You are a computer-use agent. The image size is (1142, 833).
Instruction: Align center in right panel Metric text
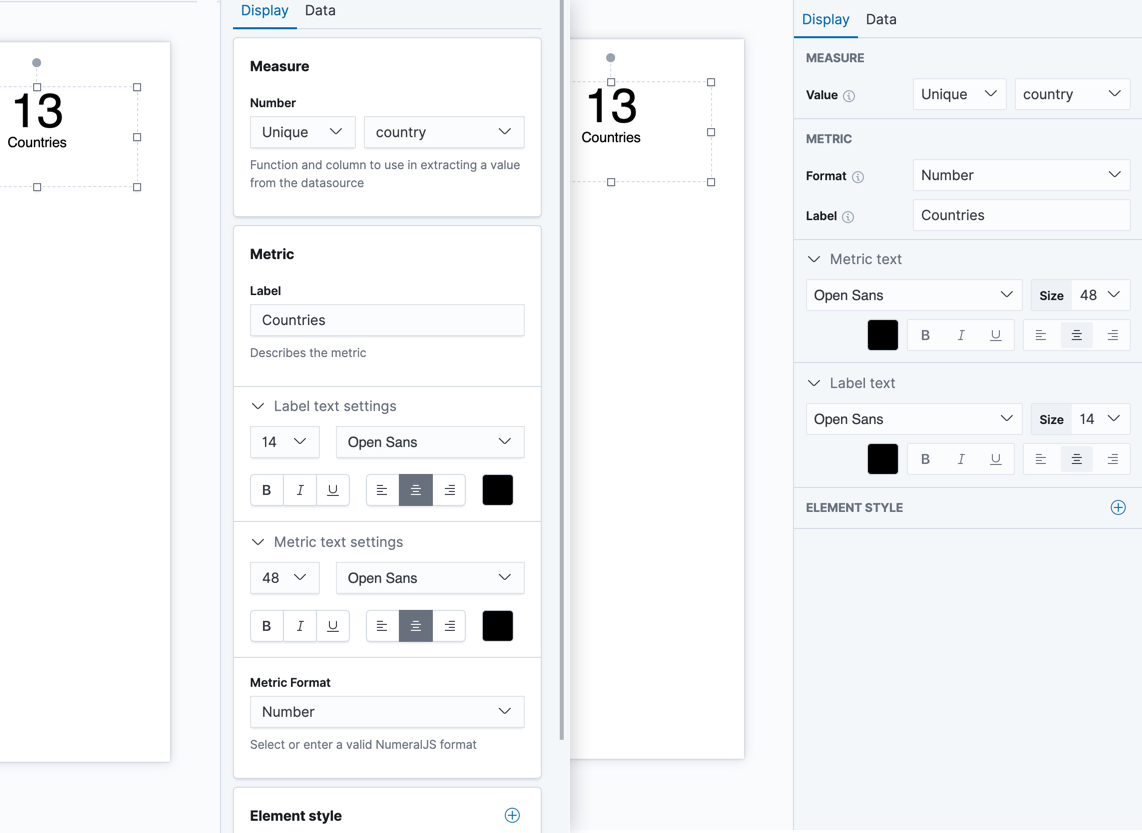point(1076,336)
